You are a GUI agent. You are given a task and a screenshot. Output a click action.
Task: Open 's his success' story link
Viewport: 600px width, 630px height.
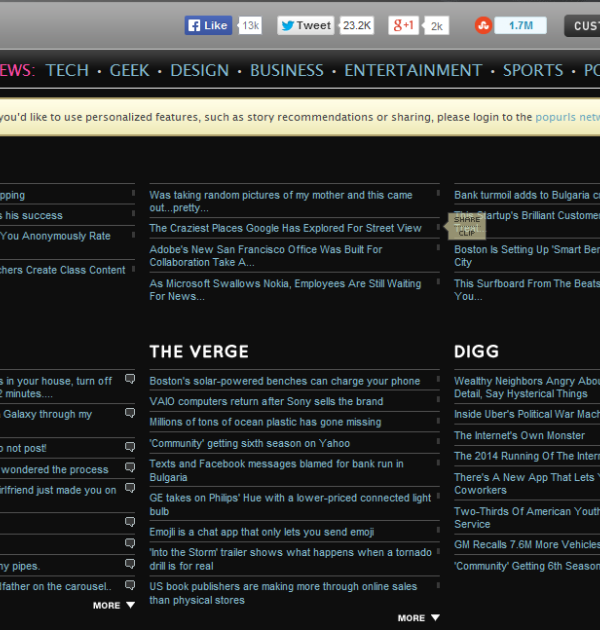tap(31, 215)
